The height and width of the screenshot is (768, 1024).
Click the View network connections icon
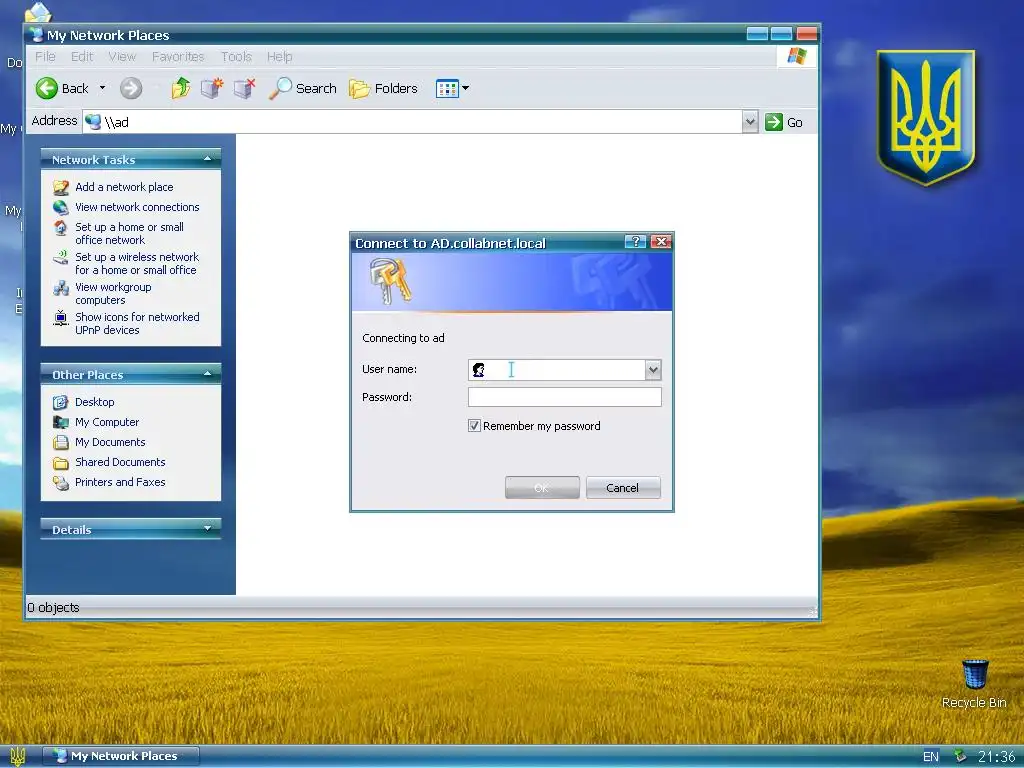pos(61,208)
